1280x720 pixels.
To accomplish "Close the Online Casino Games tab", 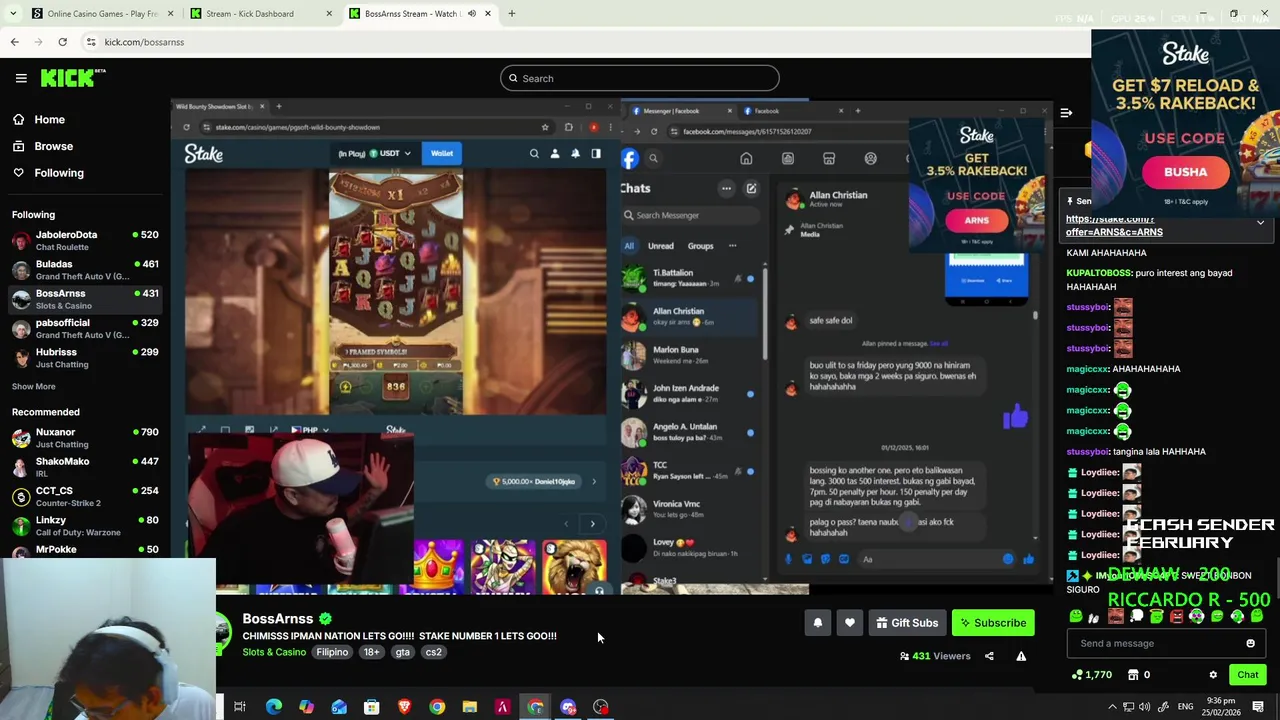I will pos(170,14).
